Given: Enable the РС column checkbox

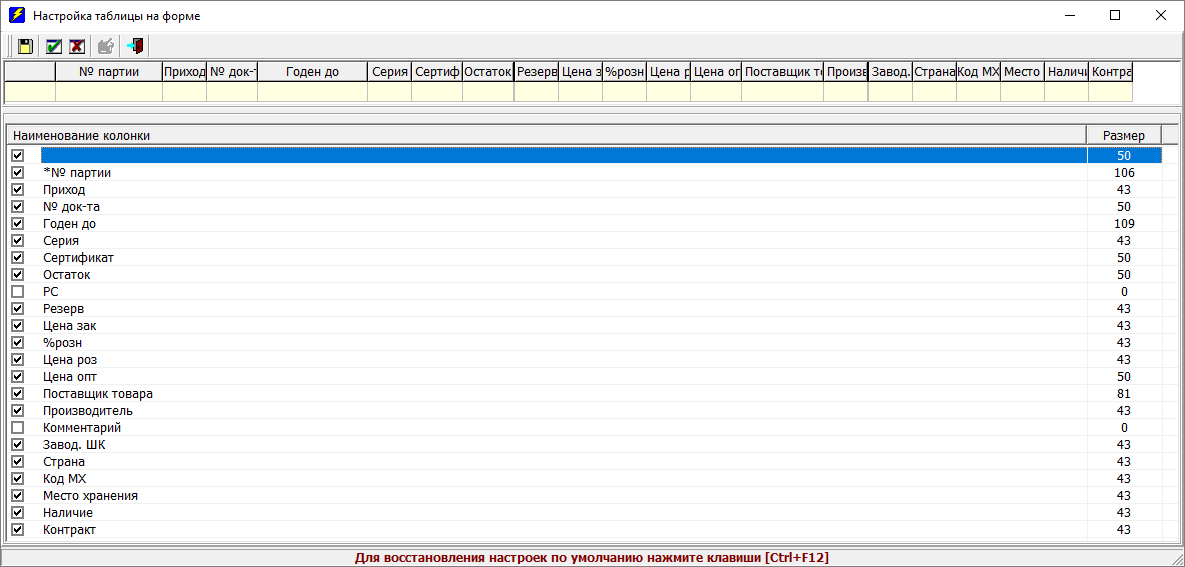Looking at the screenshot, I should [x=17, y=292].
